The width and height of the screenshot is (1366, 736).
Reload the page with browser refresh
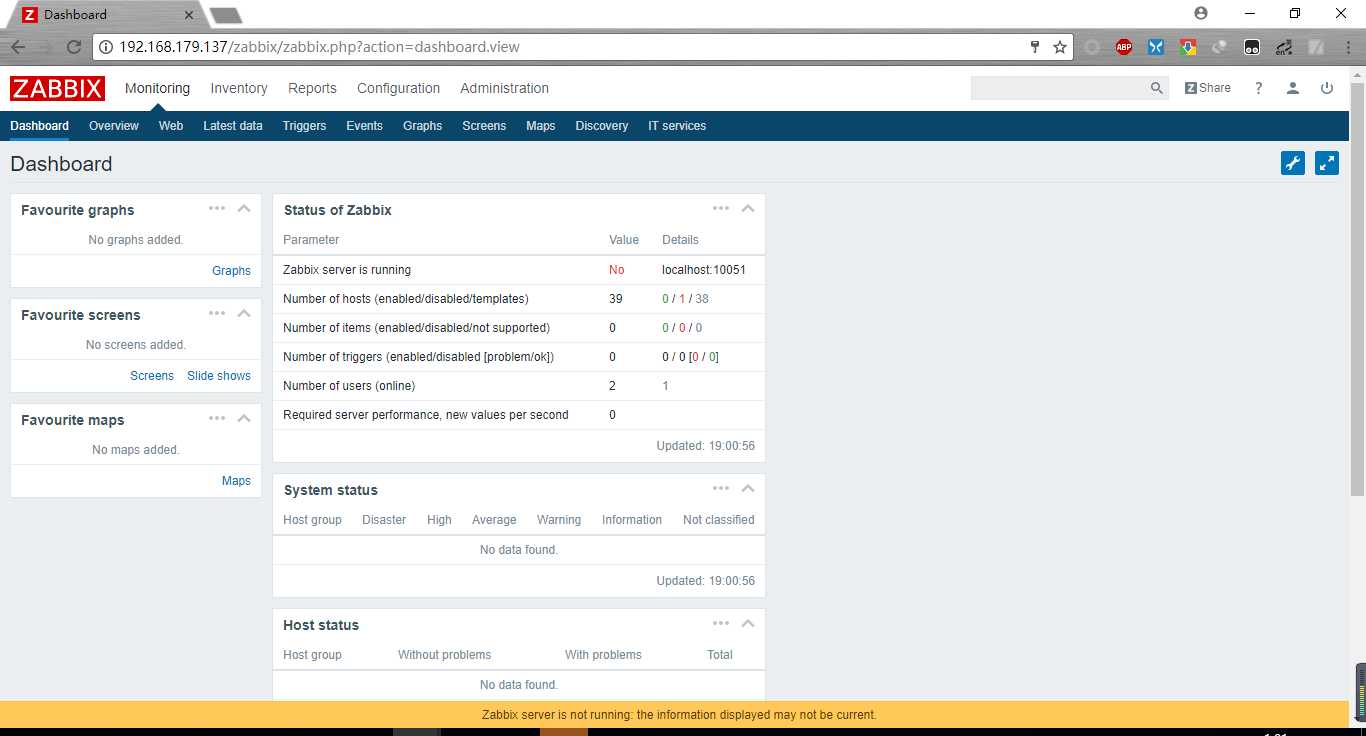click(73, 47)
